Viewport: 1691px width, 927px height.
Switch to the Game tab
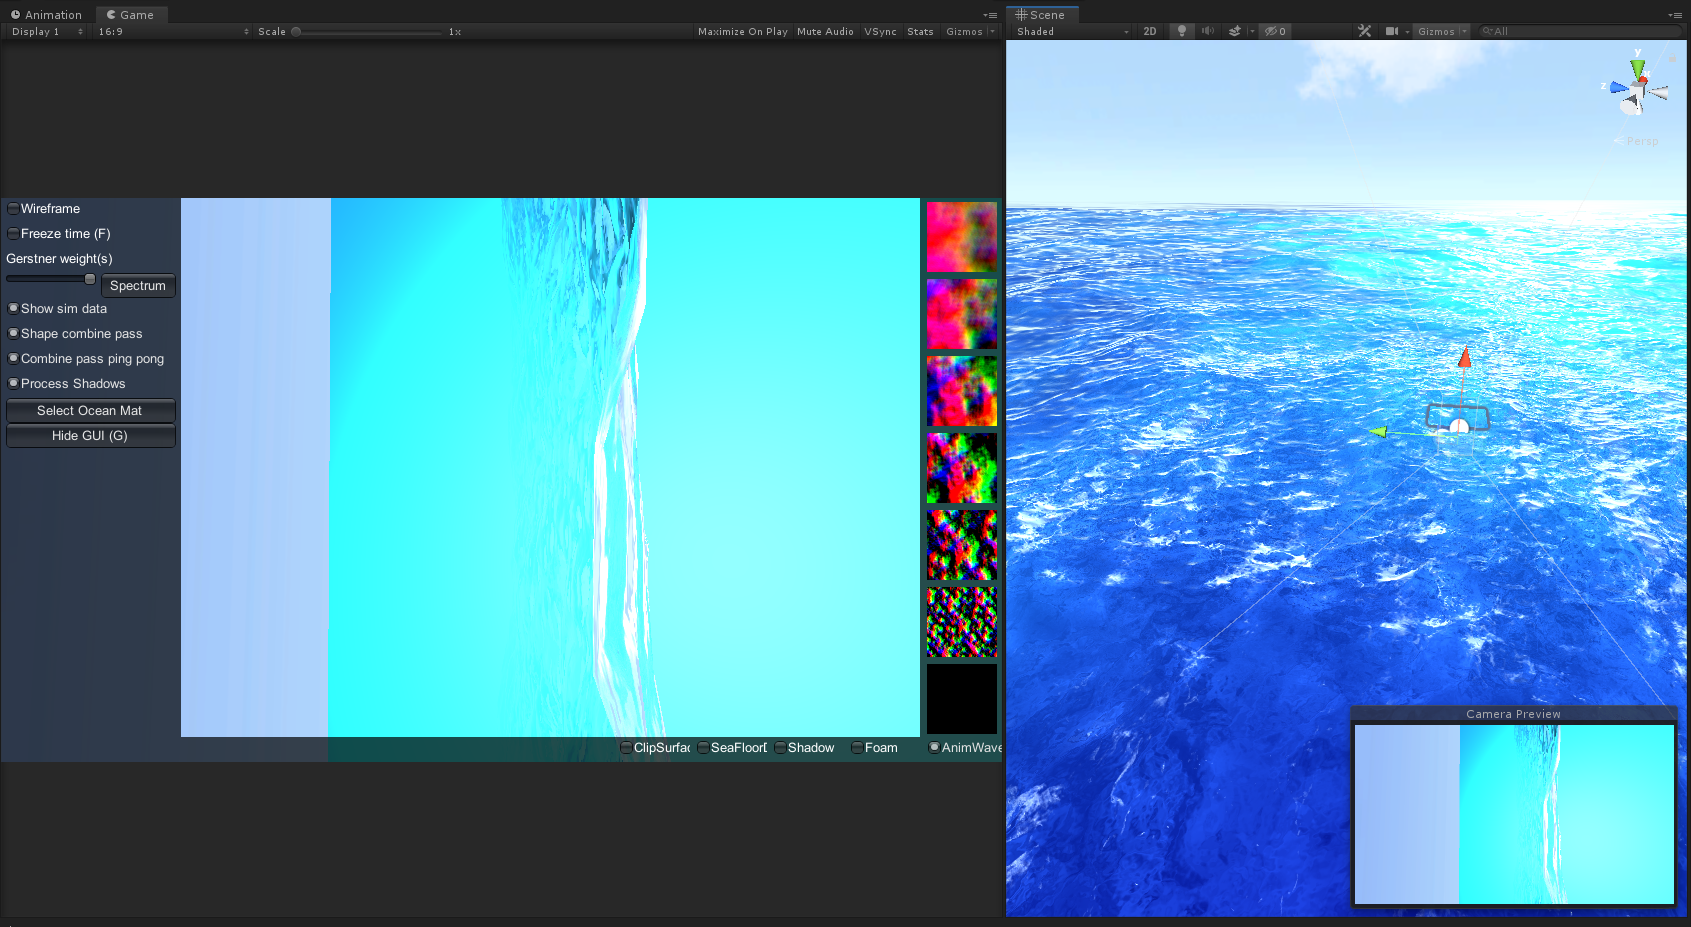131,15
